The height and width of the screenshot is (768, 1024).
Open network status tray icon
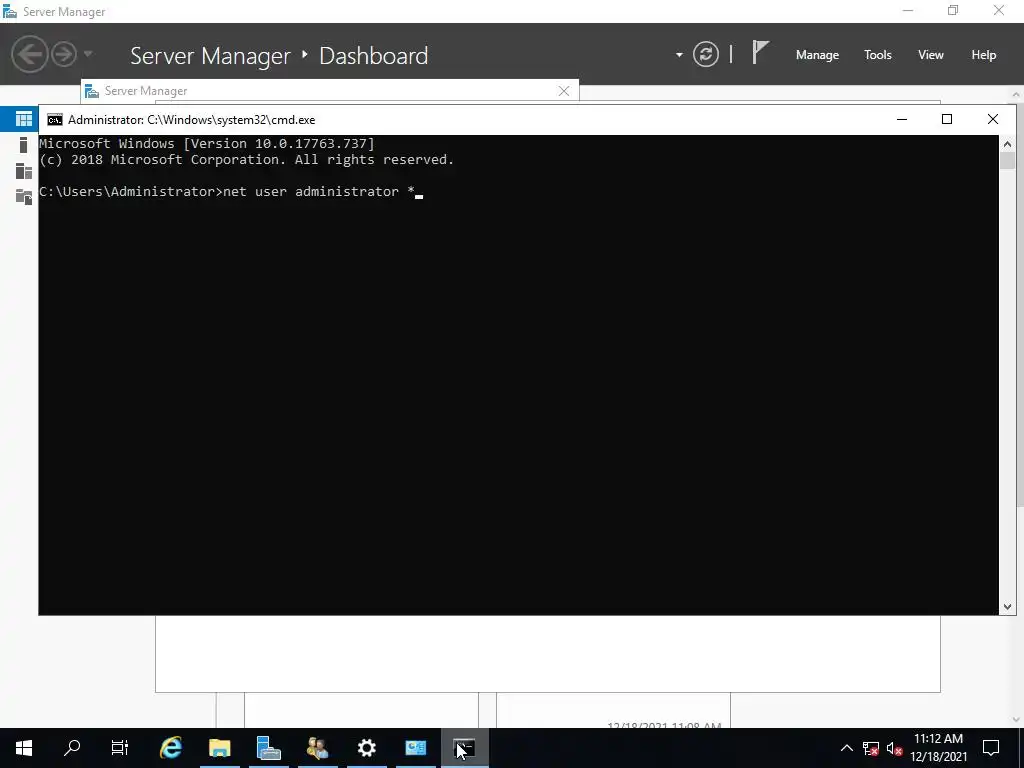(871, 748)
